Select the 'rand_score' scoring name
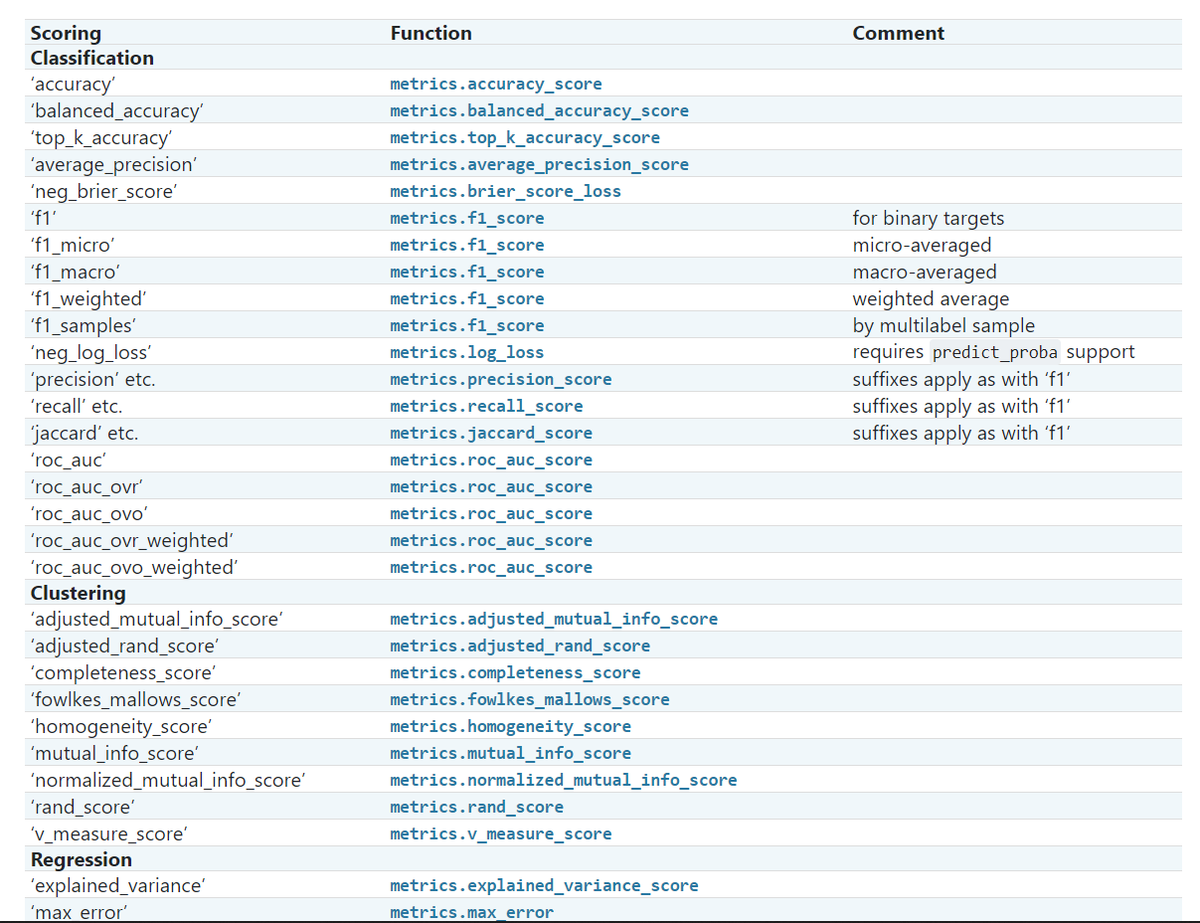 [83, 807]
